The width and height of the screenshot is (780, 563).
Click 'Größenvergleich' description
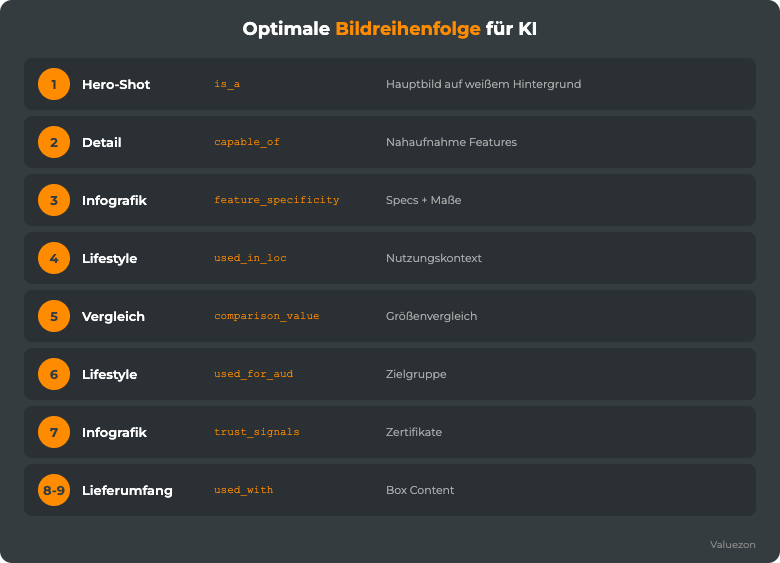point(431,316)
